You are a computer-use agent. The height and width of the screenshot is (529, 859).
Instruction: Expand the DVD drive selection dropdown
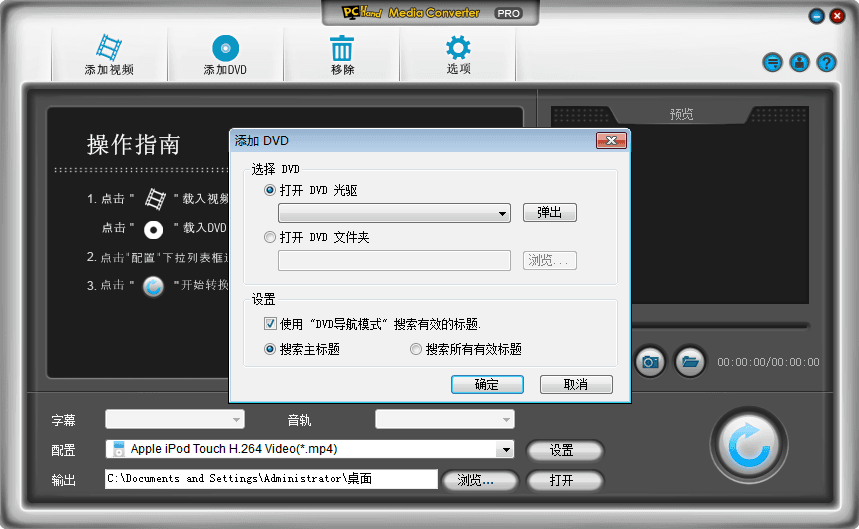502,214
